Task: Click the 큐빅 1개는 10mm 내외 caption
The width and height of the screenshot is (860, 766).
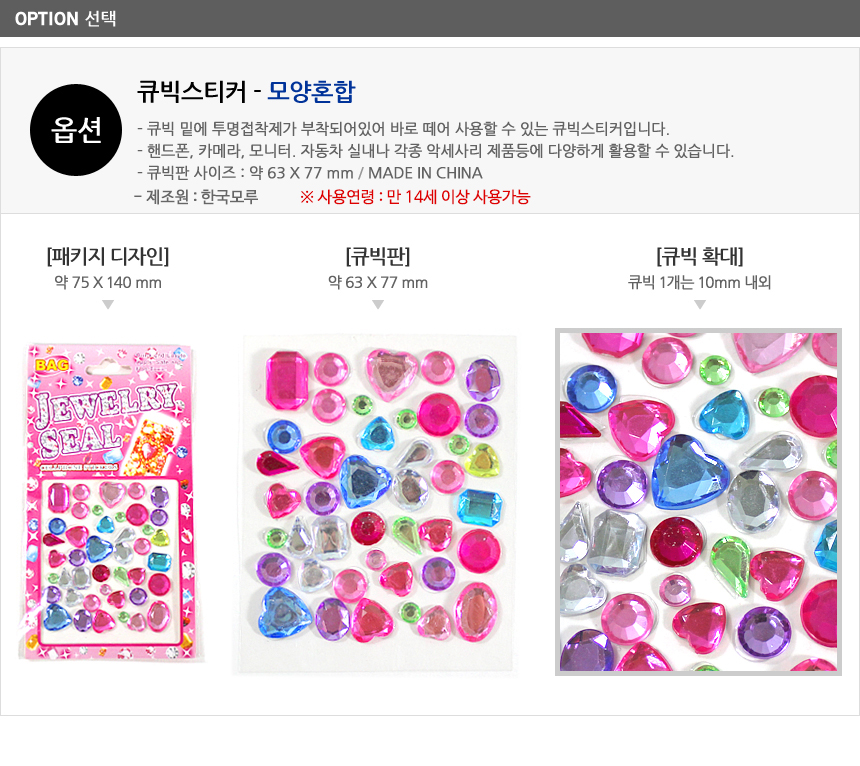Action: 700,282
